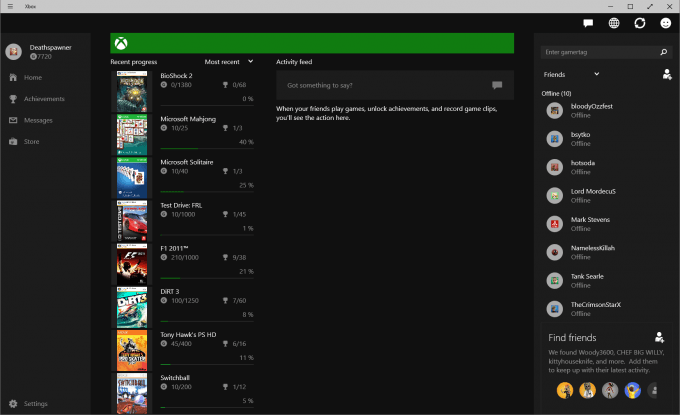Click the Microsoft Solitaire 25% progress bar
Viewport: 680px width, 415px height.
(207, 192)
